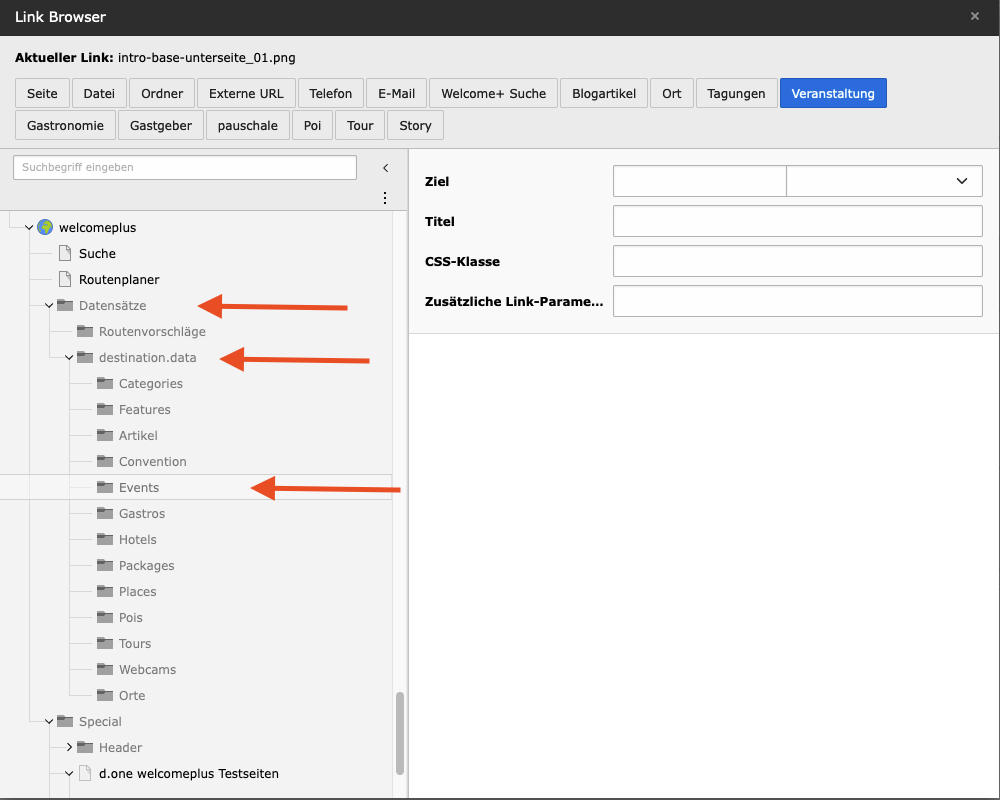1000x800 pixels.
Task: Select the Routenplaner page label
Action: click(x=119, y=279)
